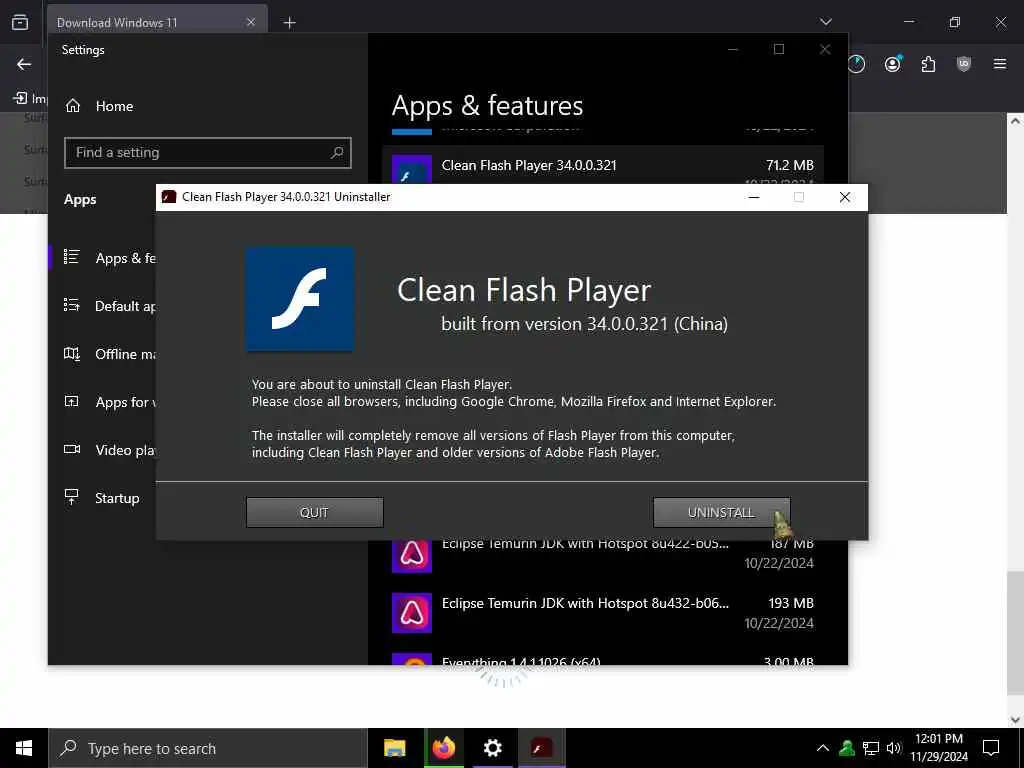The height and width of the screenshot is (768, 1024).
Task: Click the Eclipse Temurin 8u432-b06 app icon
Action: click(x=411, y=613)
